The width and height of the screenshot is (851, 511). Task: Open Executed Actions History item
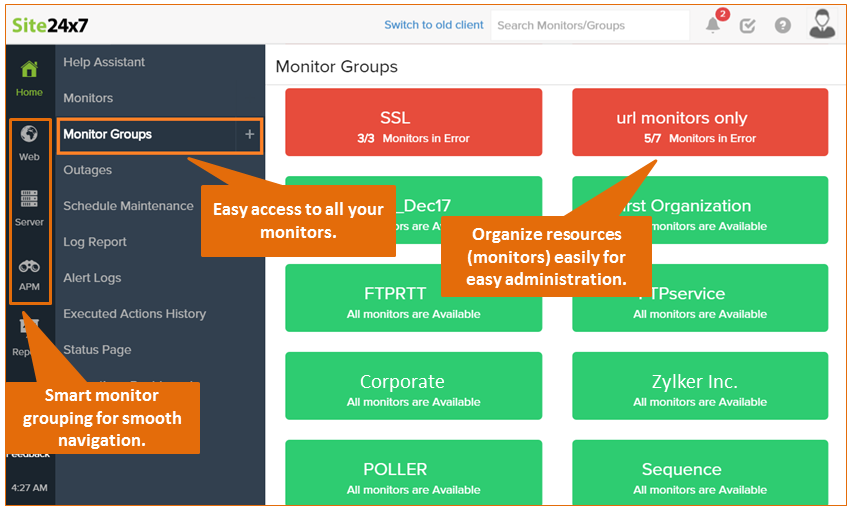(135, 314)
